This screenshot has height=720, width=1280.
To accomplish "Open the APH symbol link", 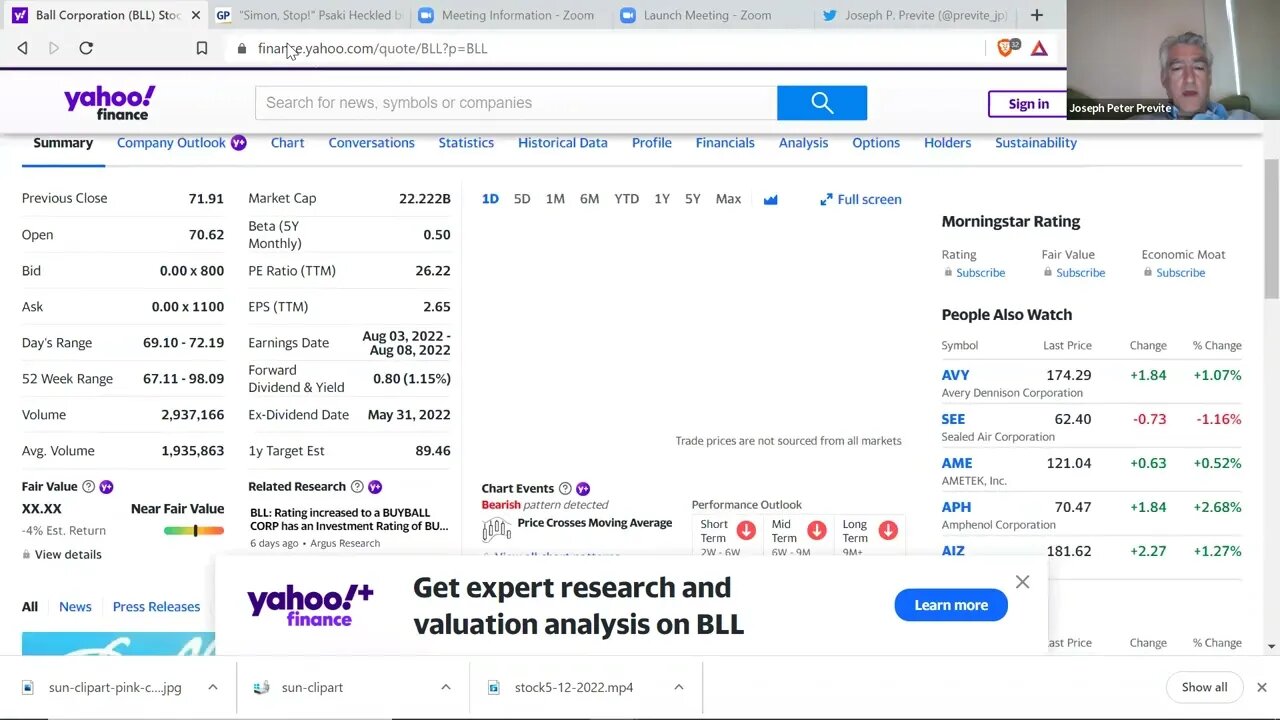I will click(x=956, y=507).
